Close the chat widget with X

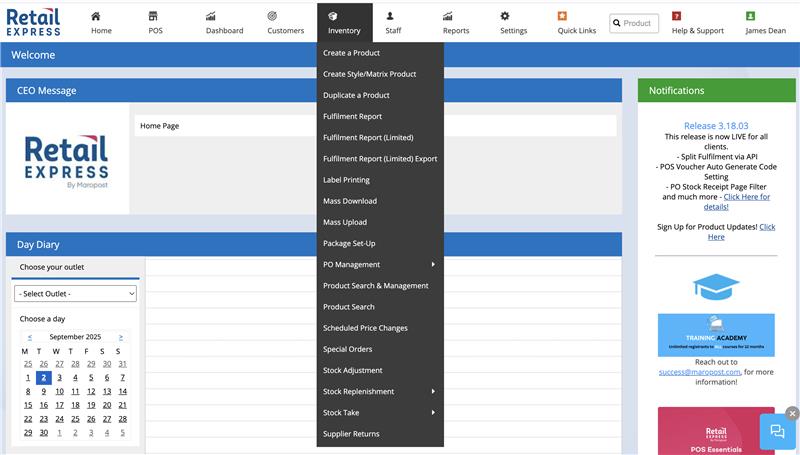(792, 414)
